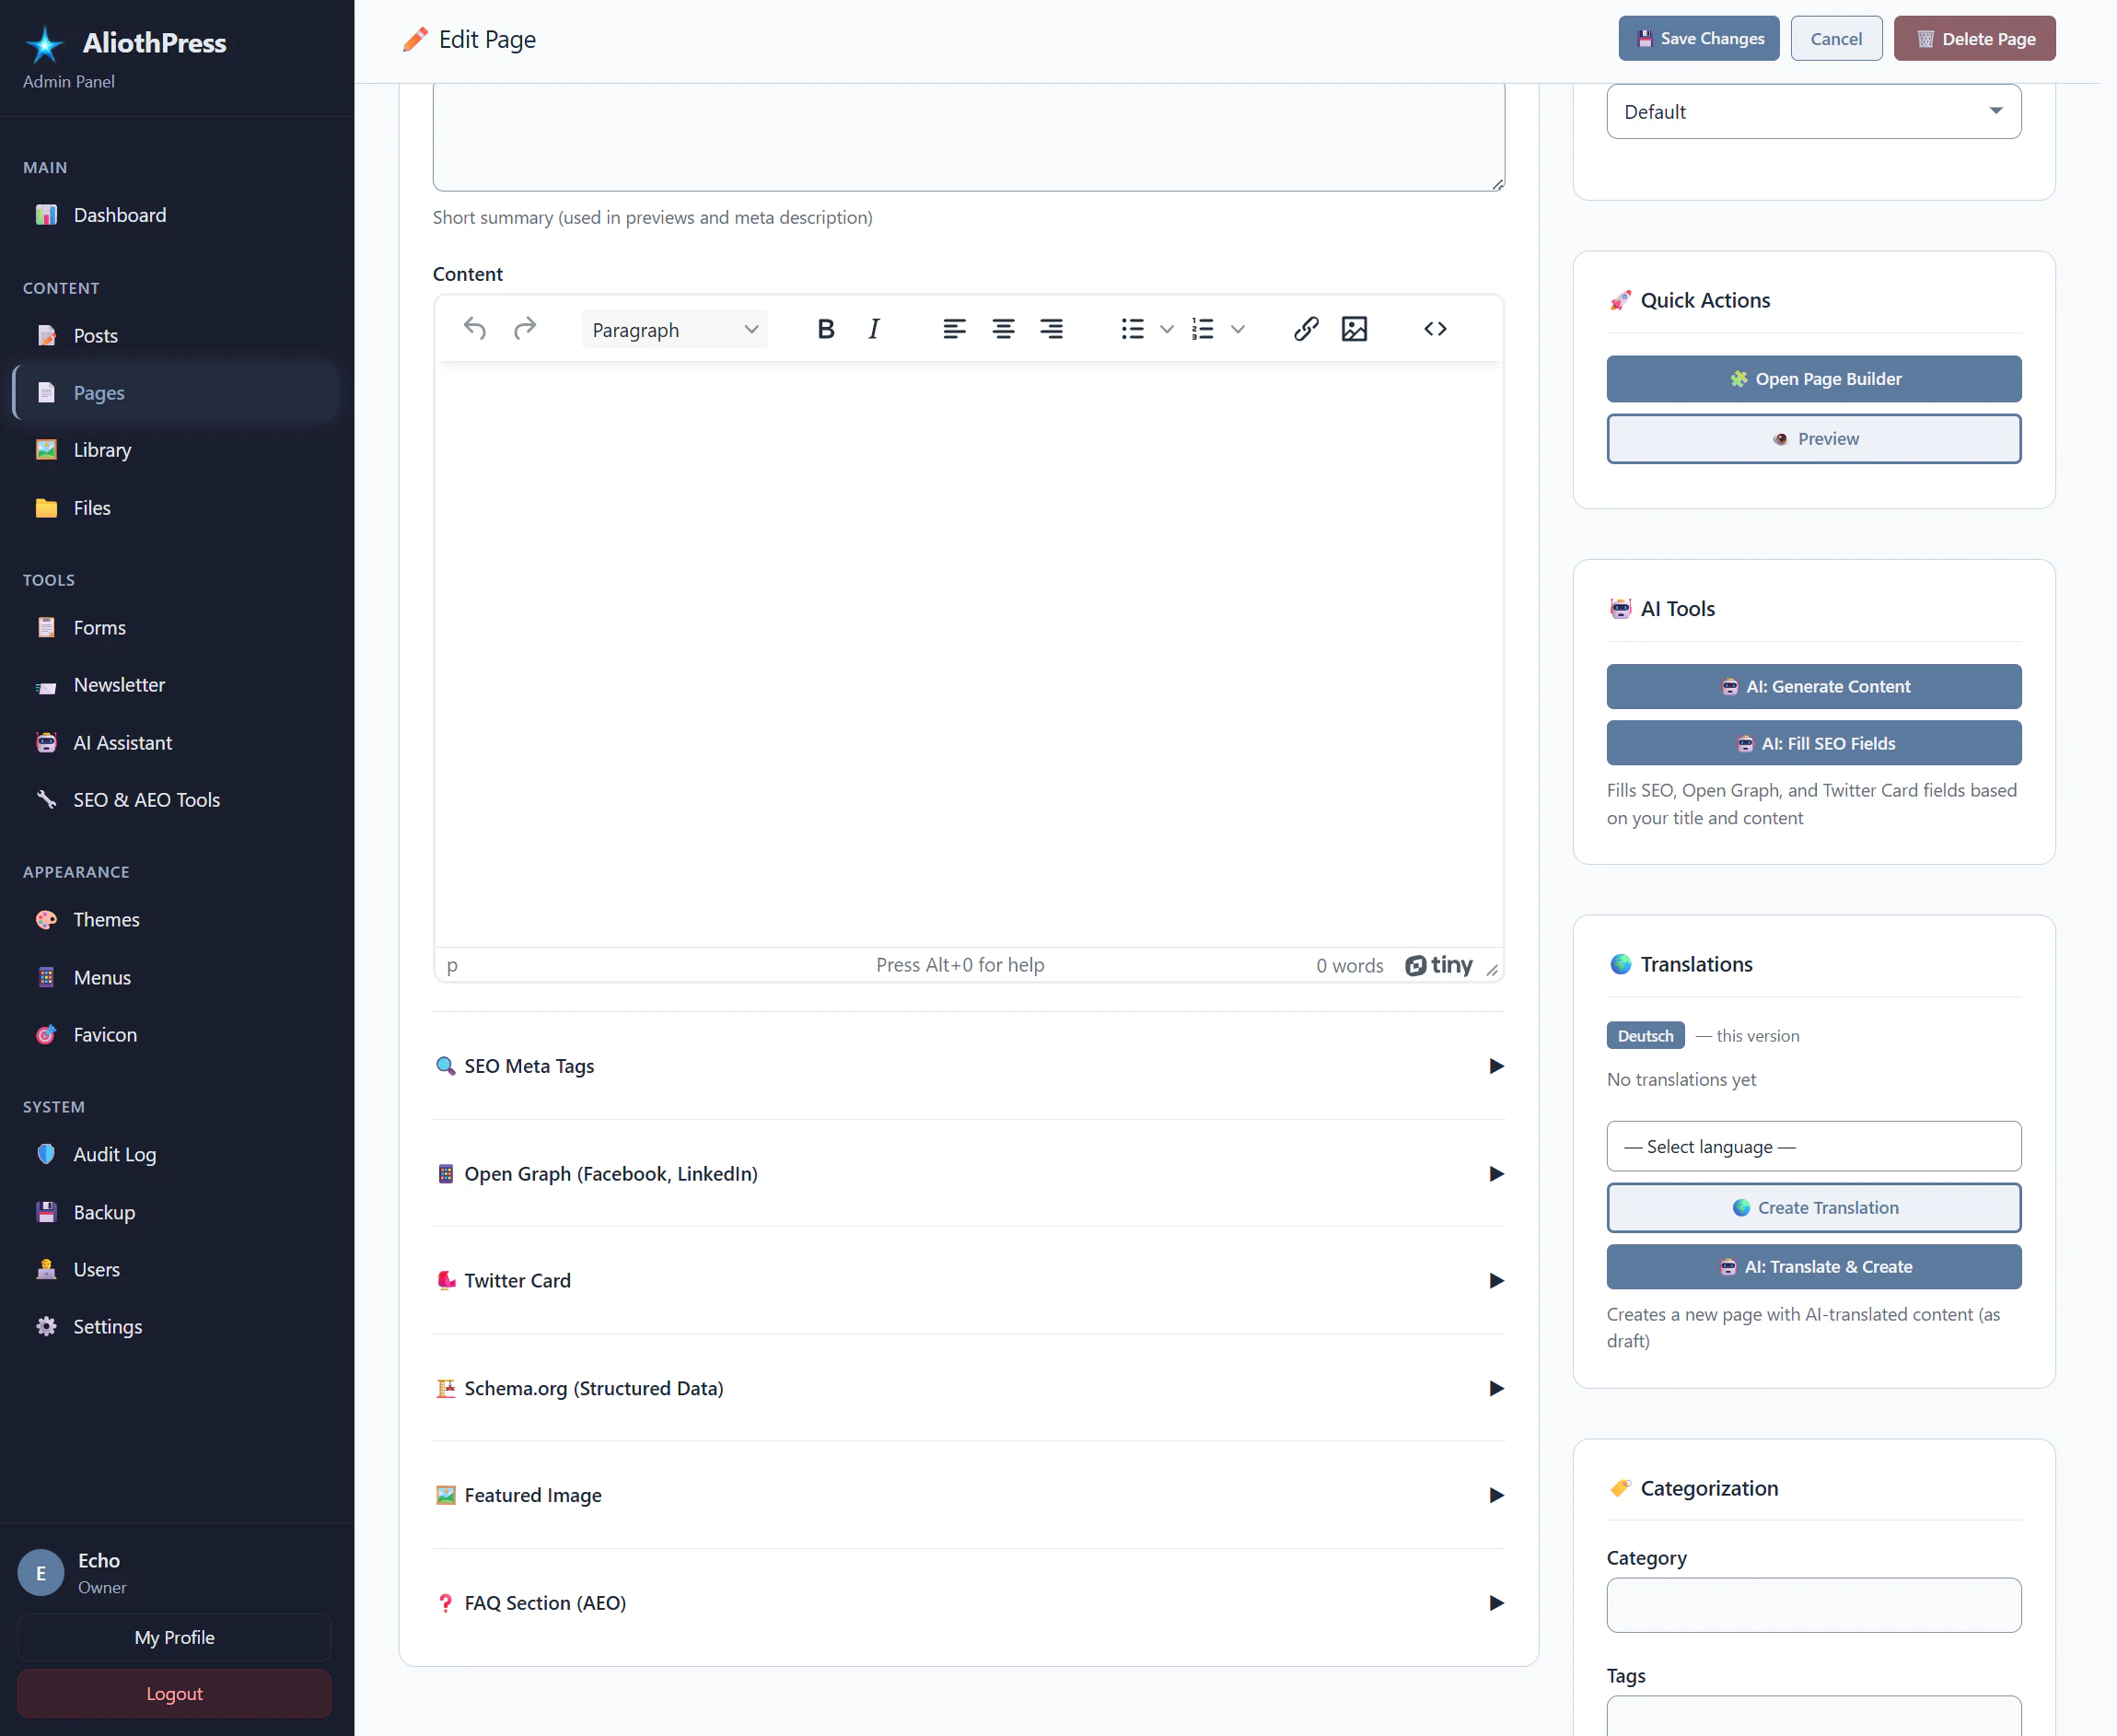
Task: Click the bullet list icon
Action: [1132, 329]
